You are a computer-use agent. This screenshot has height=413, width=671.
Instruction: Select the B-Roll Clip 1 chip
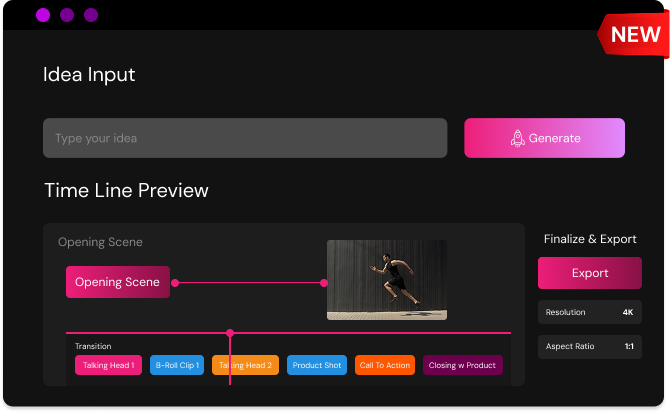pyautogui.click(x=177, y=365)
